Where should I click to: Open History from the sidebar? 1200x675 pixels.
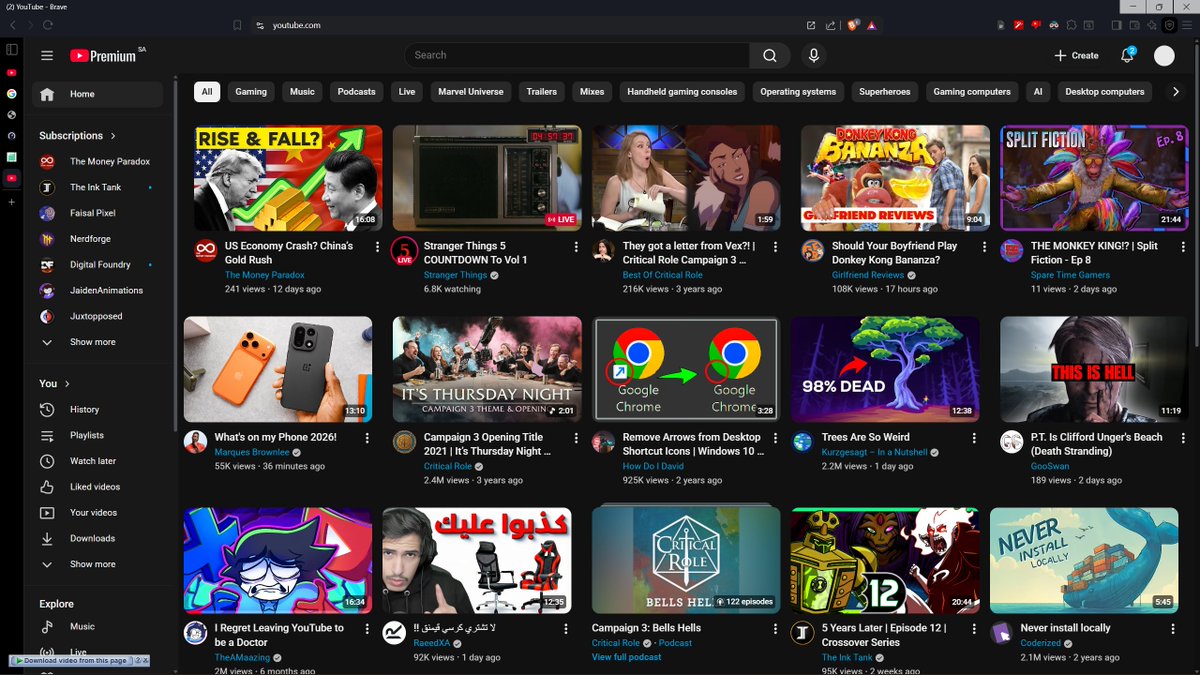tap(98, 410)
